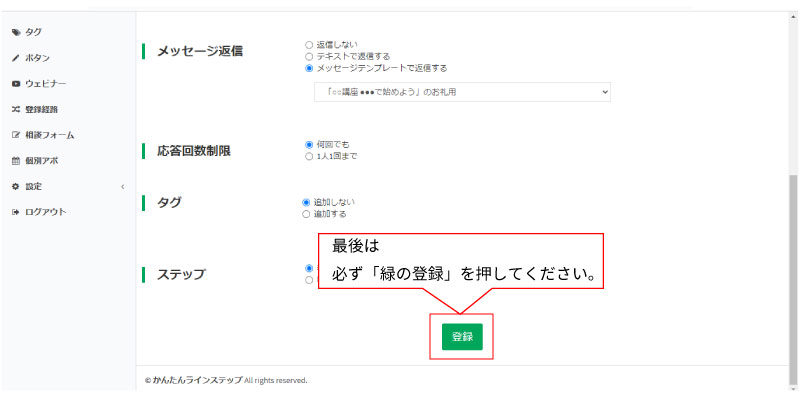The image size is (800, 398).
Task: Click the edit icon beside 相談フォーム
Action: 15,135
